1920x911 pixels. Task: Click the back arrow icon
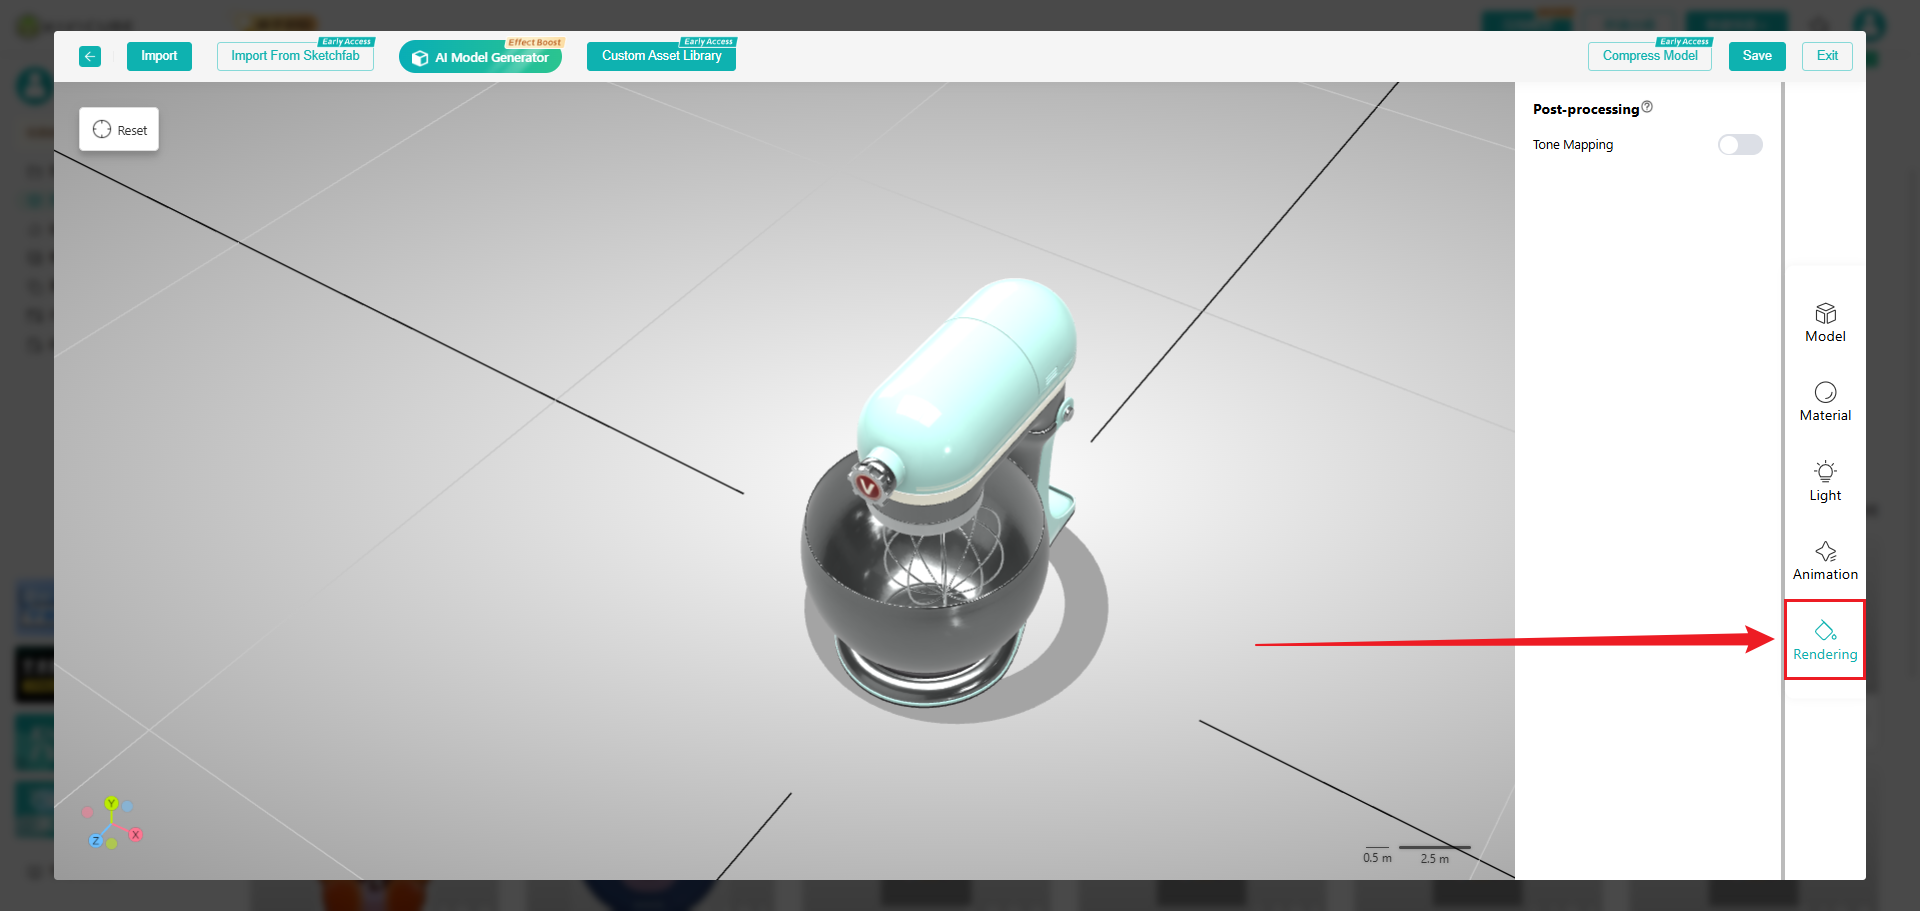point(90,56)
